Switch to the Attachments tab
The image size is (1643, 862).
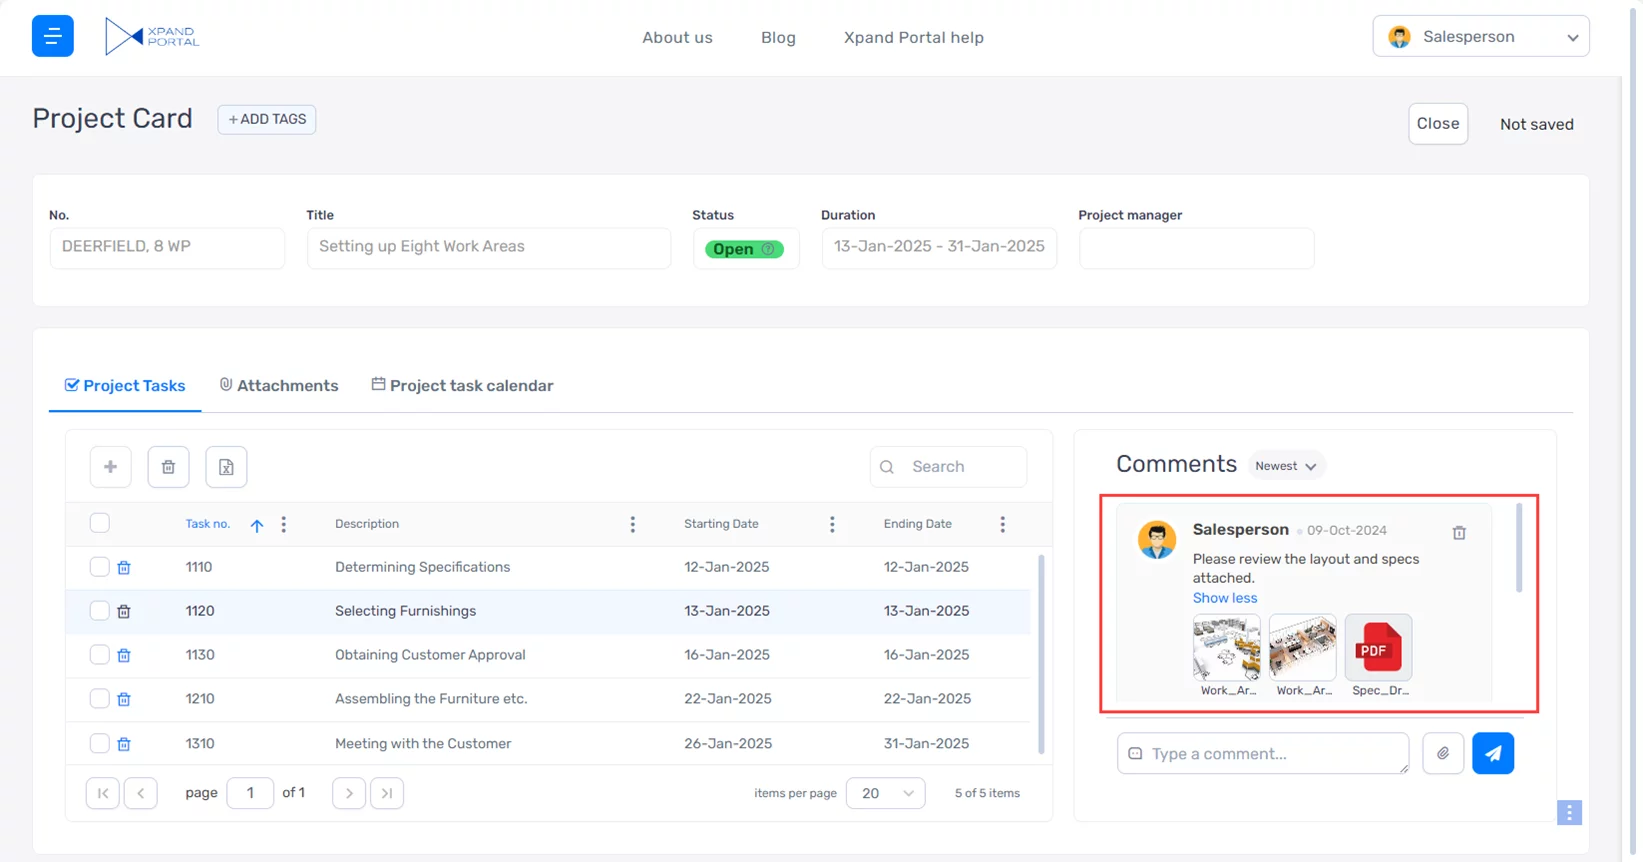(279, 386)
